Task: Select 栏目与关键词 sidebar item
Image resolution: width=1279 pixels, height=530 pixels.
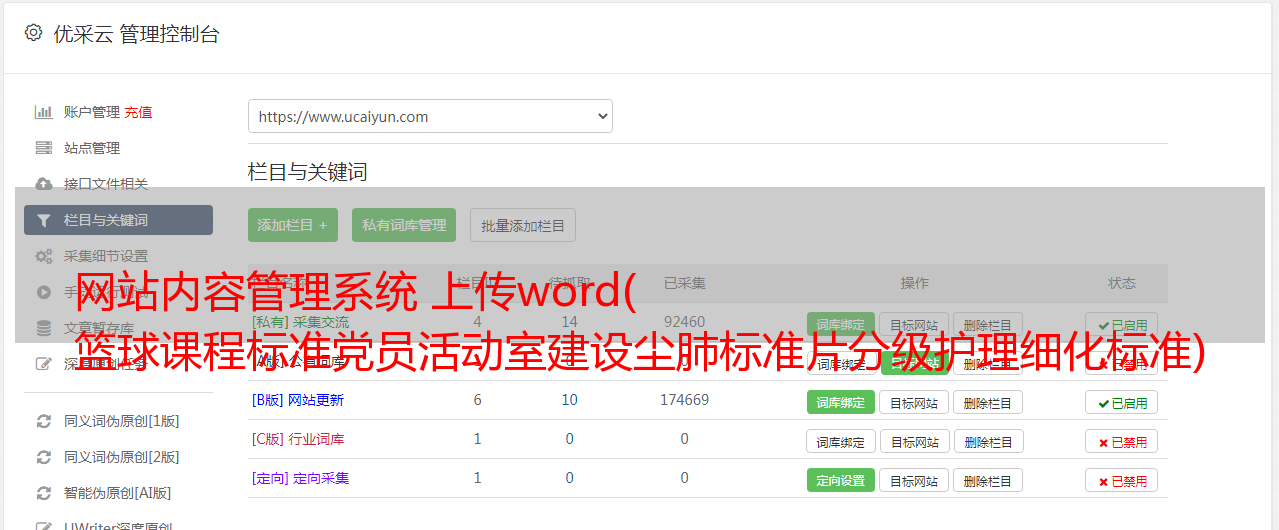Action: click(x=118, y=220)
